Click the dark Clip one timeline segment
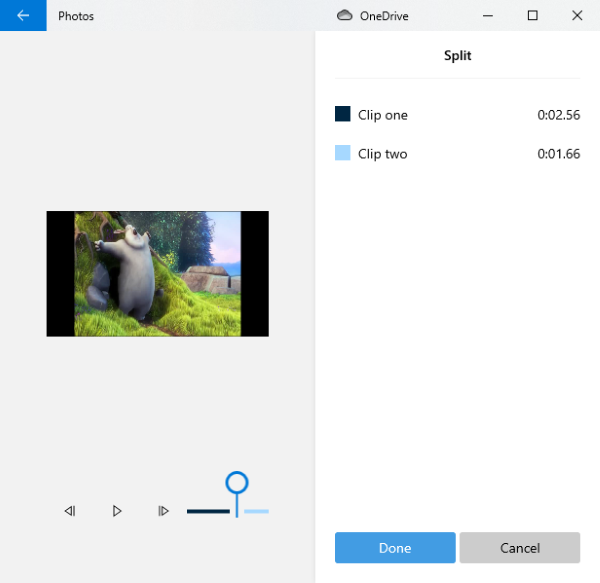Viewport: 600px width, 583px height. coord(208,511)
